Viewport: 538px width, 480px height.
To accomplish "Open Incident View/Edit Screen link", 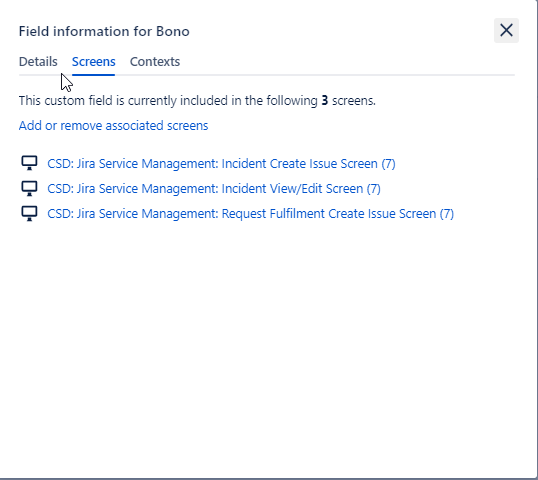I will pos(214,189).
